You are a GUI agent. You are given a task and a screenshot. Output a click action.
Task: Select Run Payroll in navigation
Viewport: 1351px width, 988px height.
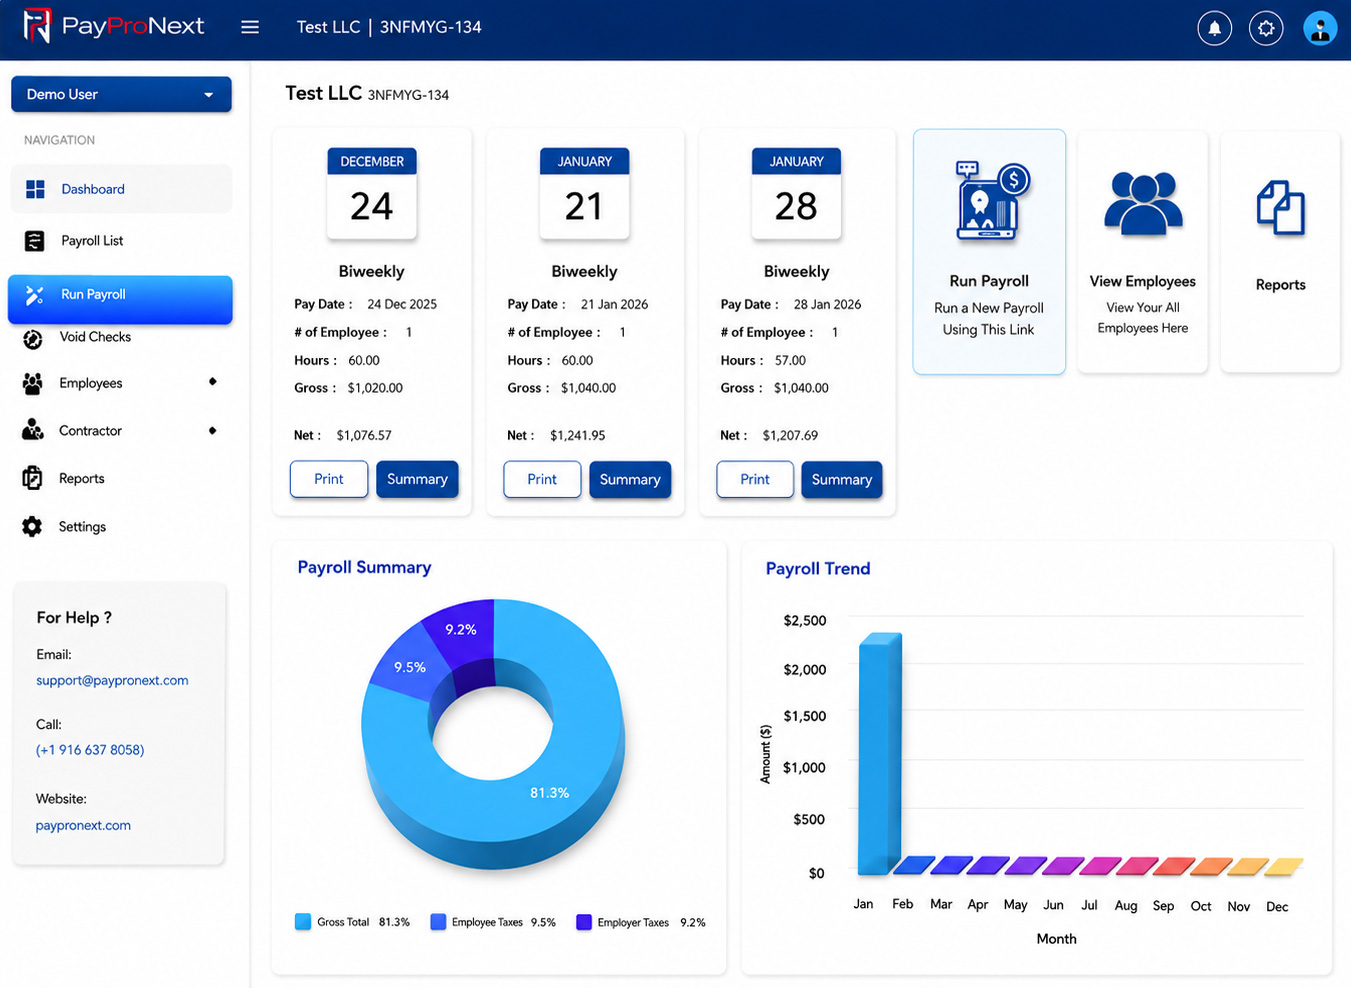[120, 299]
